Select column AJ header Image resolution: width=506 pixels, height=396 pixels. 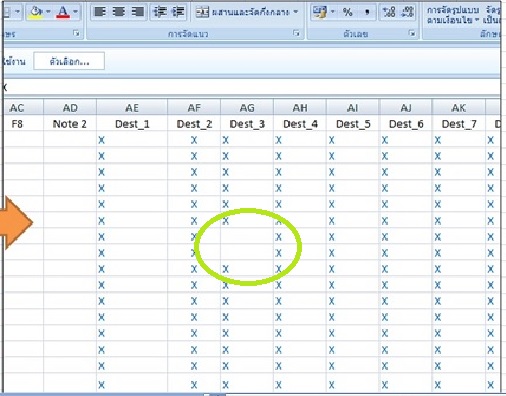click(406, 108)
